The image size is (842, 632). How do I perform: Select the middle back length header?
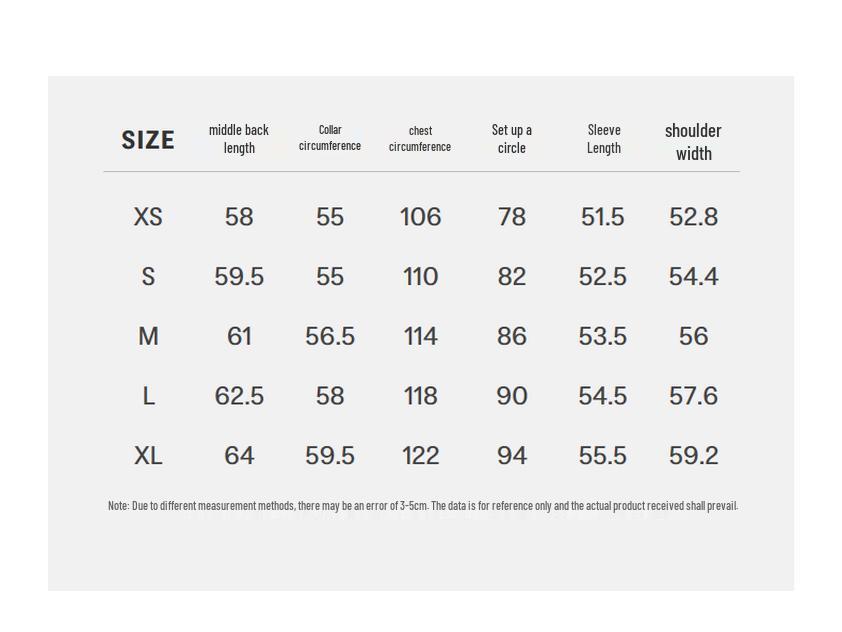point(239,139)
